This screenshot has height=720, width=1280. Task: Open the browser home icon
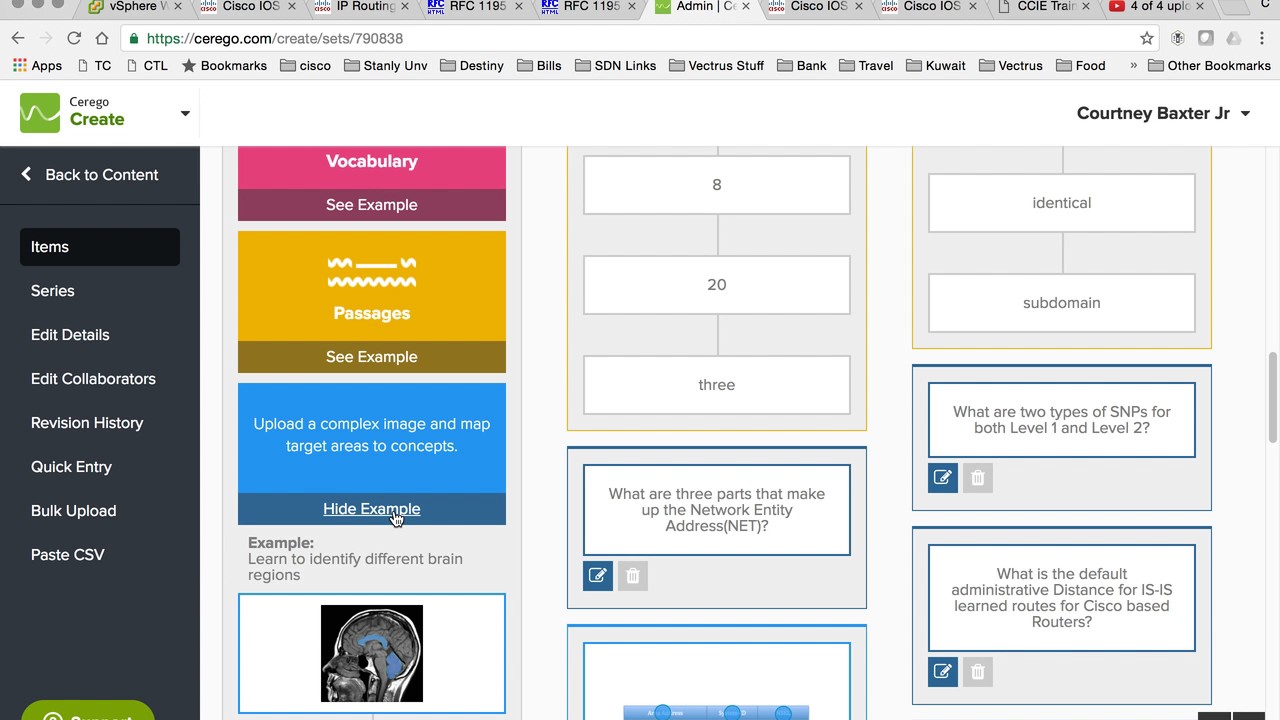pos(102,38)
